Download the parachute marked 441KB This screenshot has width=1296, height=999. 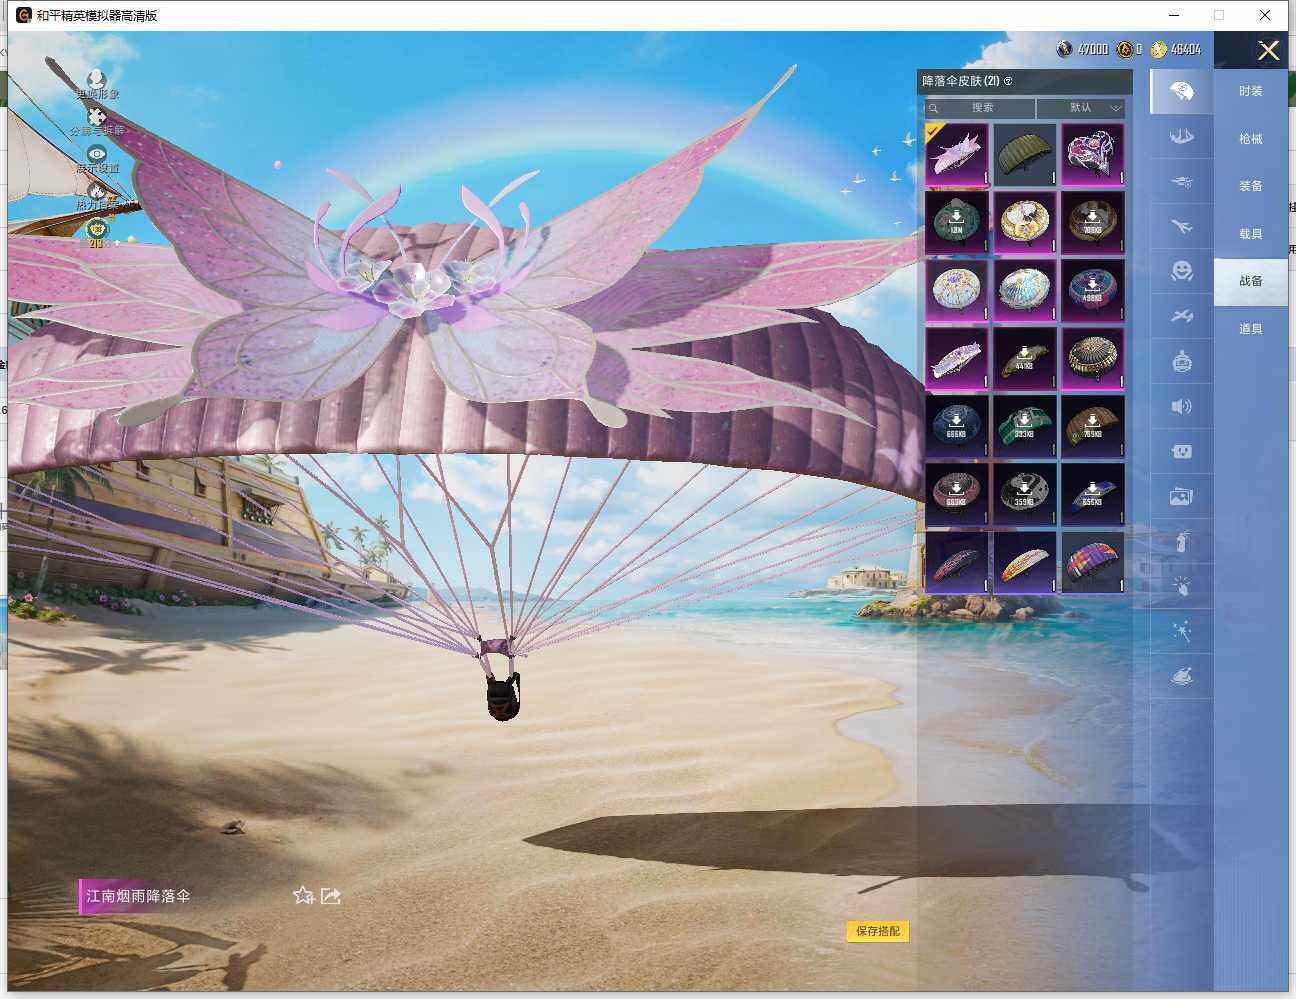[1025, 358]
